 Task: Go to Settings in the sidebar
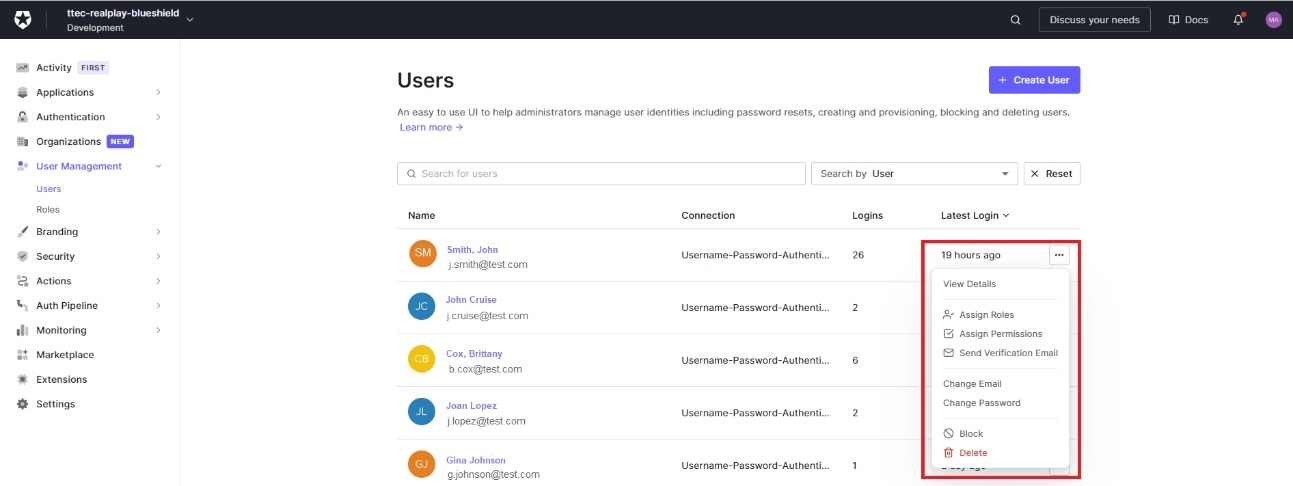pos(55,404)
